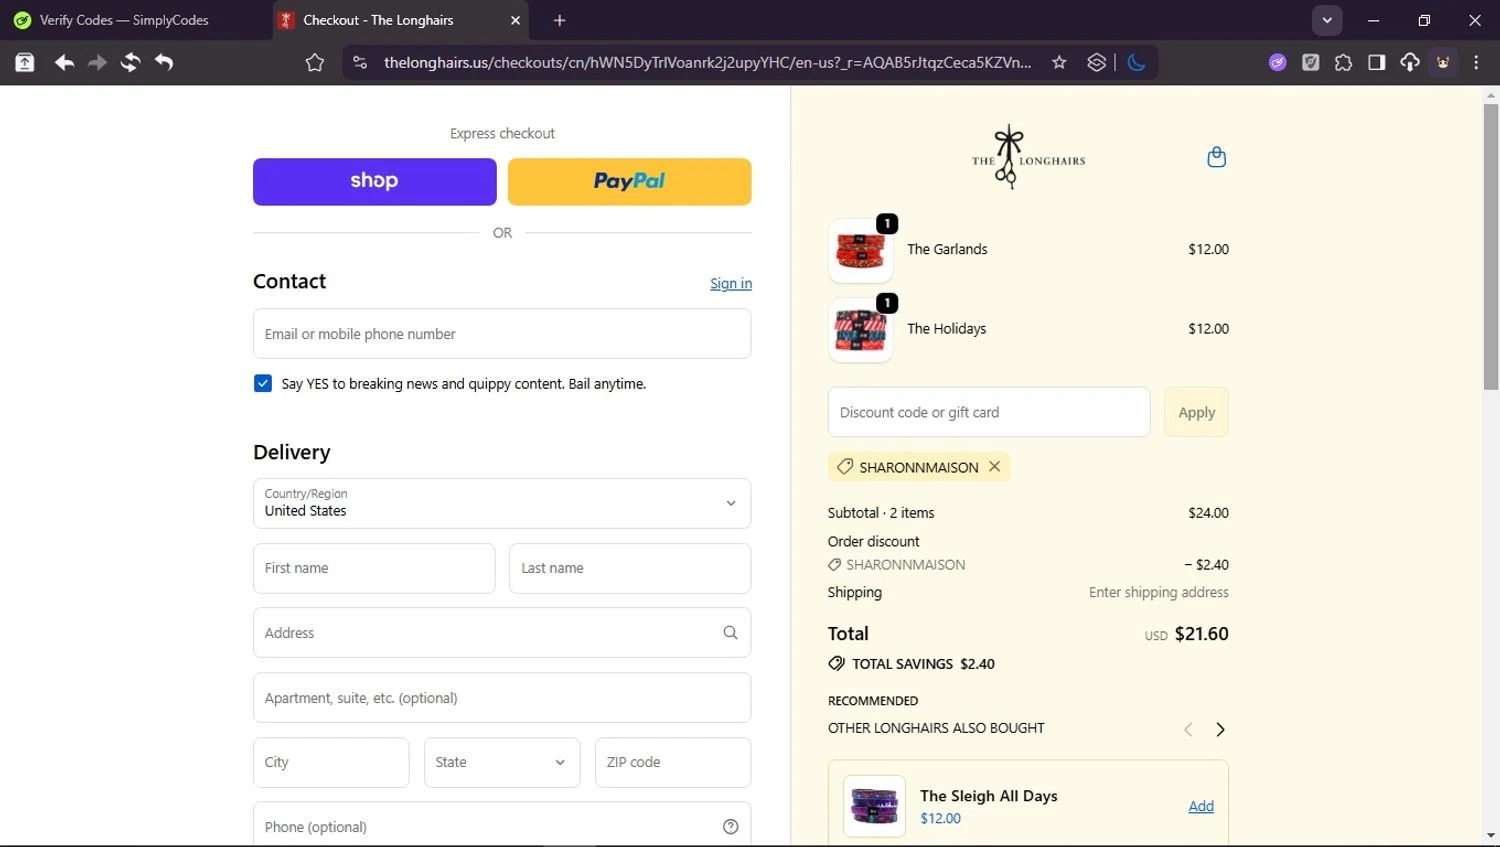
Task: Add The Sleigh All Days product
Action: [1201, 806]
